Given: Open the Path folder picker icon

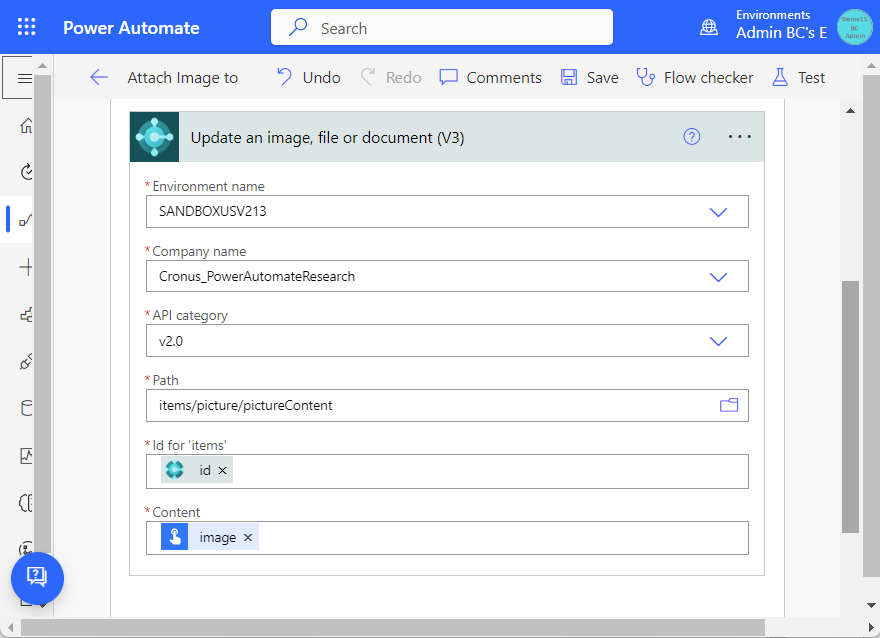Looking at the screenshot, I should [728, 405].
